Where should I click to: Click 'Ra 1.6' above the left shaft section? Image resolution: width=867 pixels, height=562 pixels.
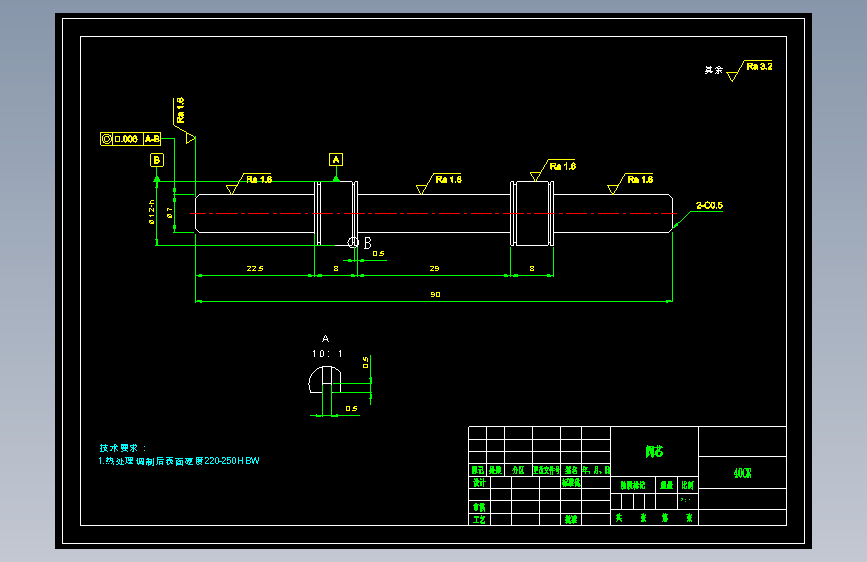pyautogui.click(x=259, y=179)
